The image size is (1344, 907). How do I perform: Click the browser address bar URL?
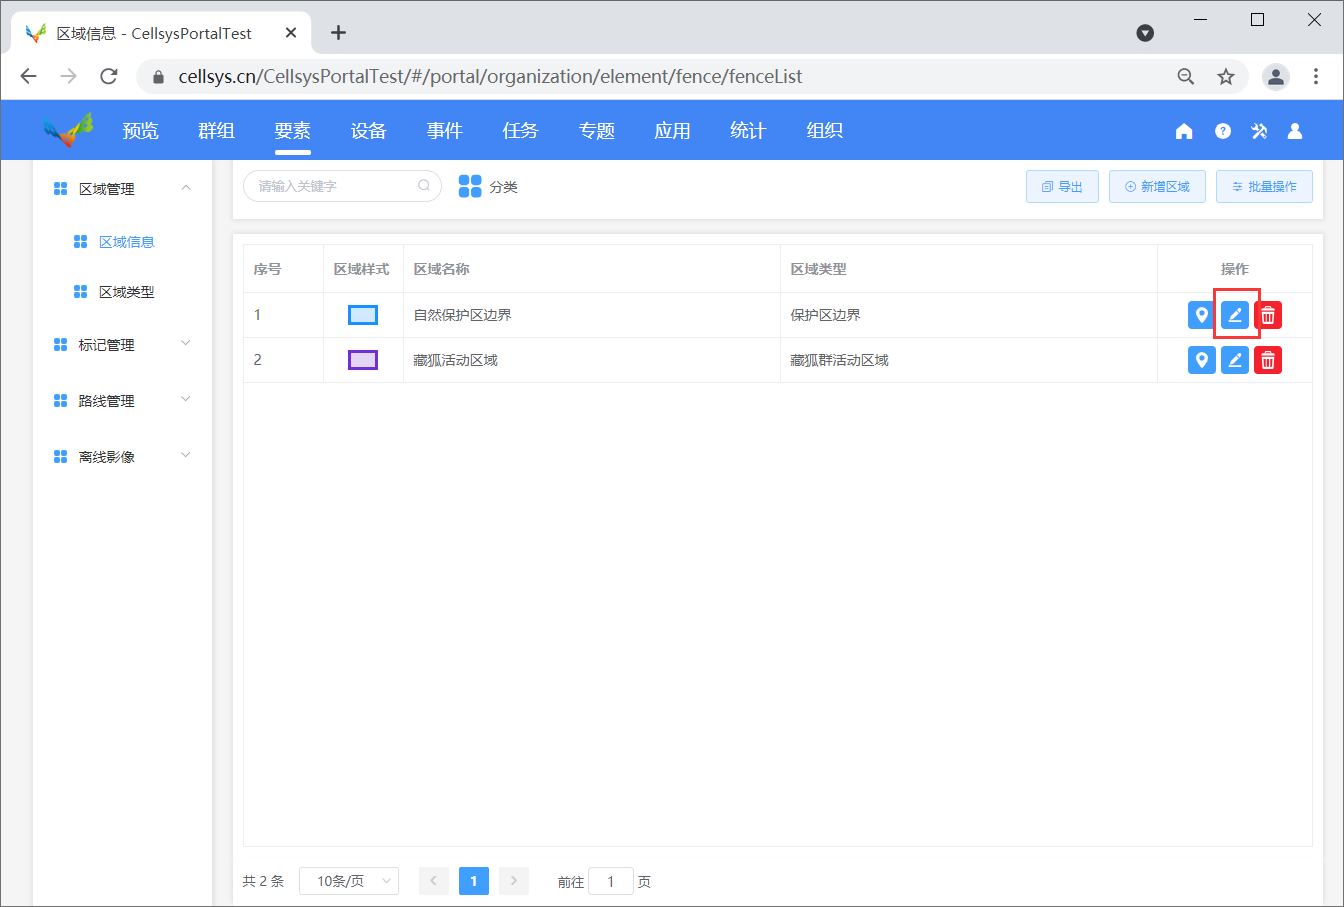[490, 76]
